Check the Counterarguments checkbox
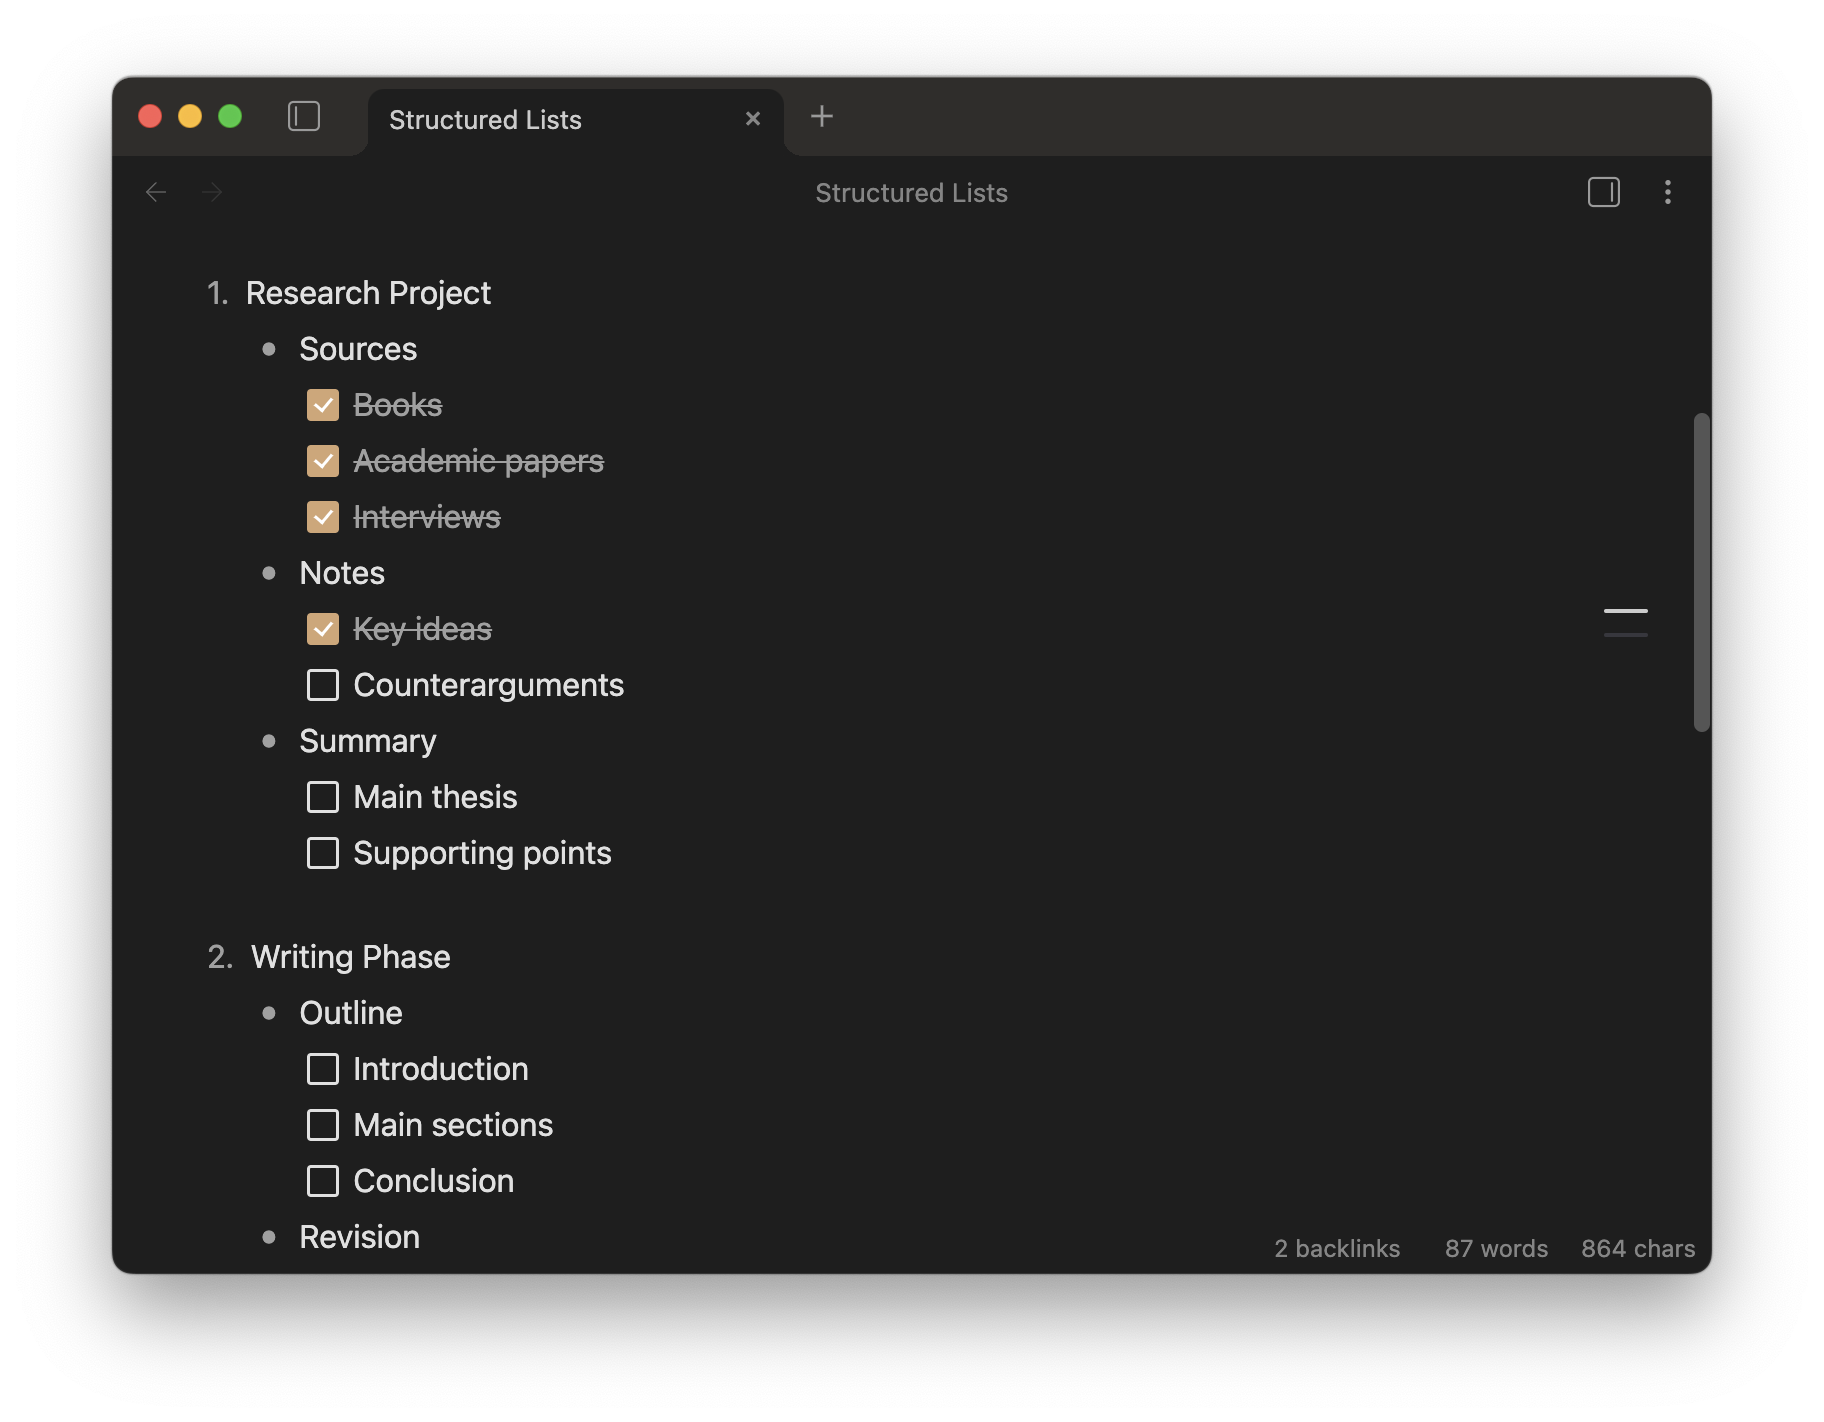 322,685
